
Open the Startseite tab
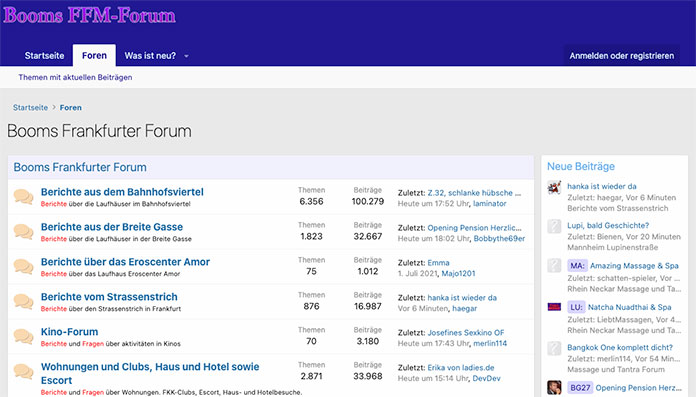coord(44,56)
